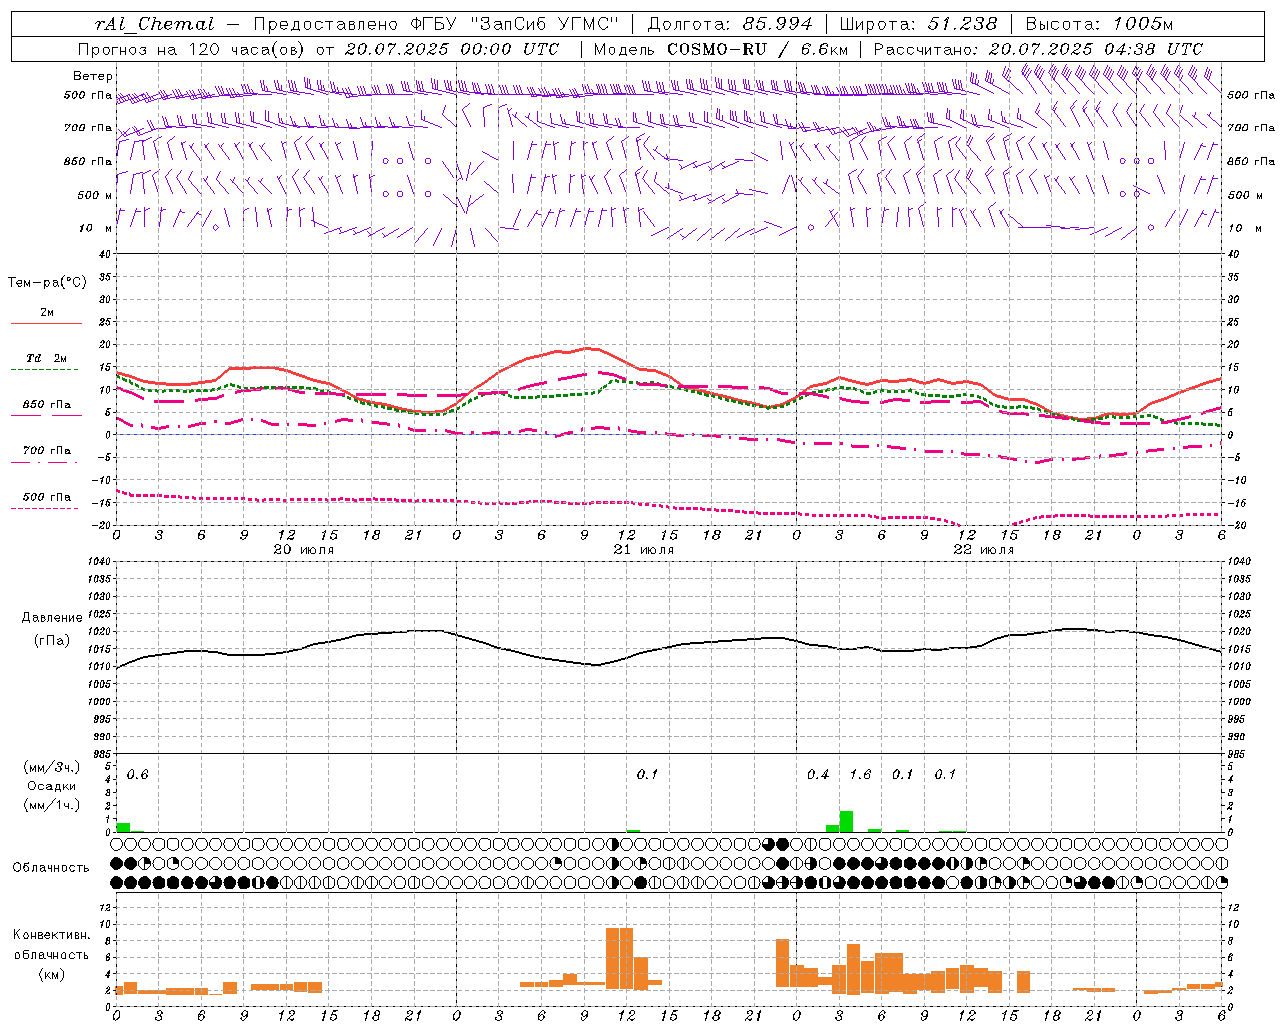Click the Давление pressure panel label

[x=52, y=618]
